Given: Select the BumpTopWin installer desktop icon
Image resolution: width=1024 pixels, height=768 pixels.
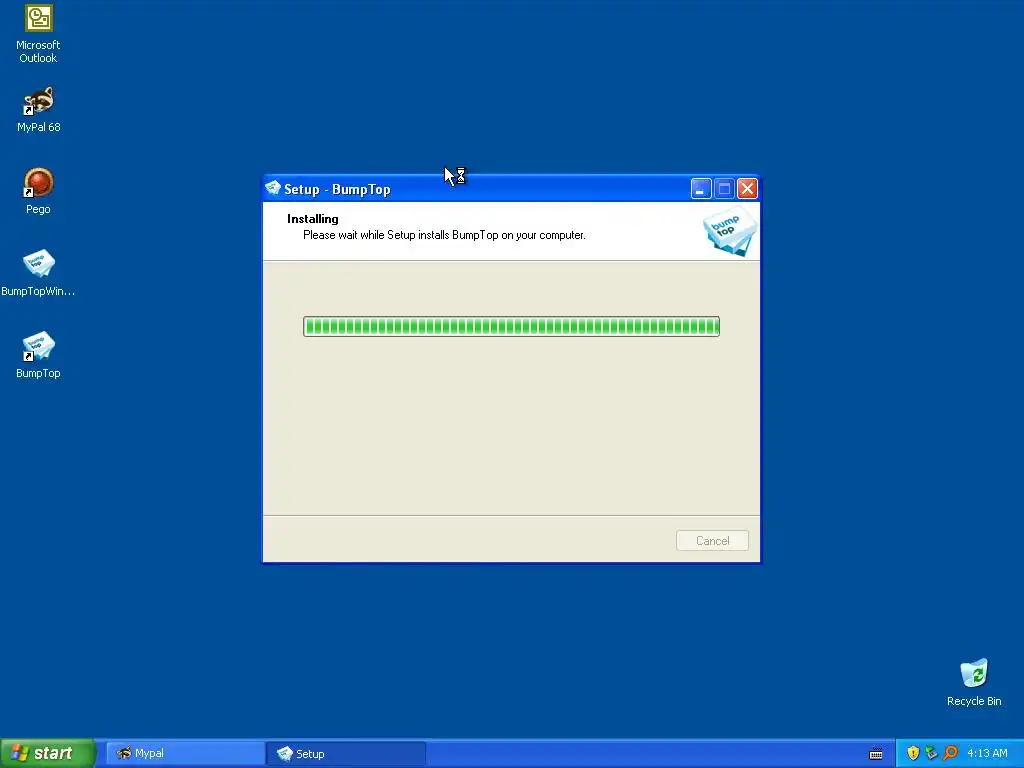Looking at the screenshot, I should (x=39, y=273).
